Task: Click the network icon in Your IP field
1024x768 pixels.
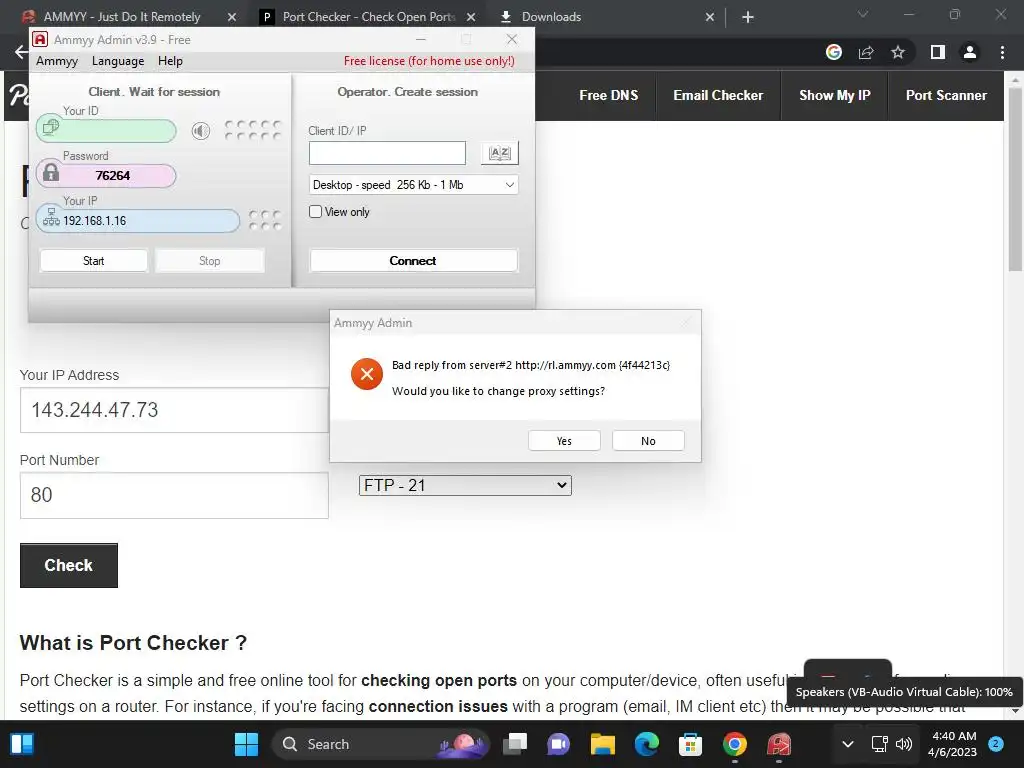Action: 51,217
